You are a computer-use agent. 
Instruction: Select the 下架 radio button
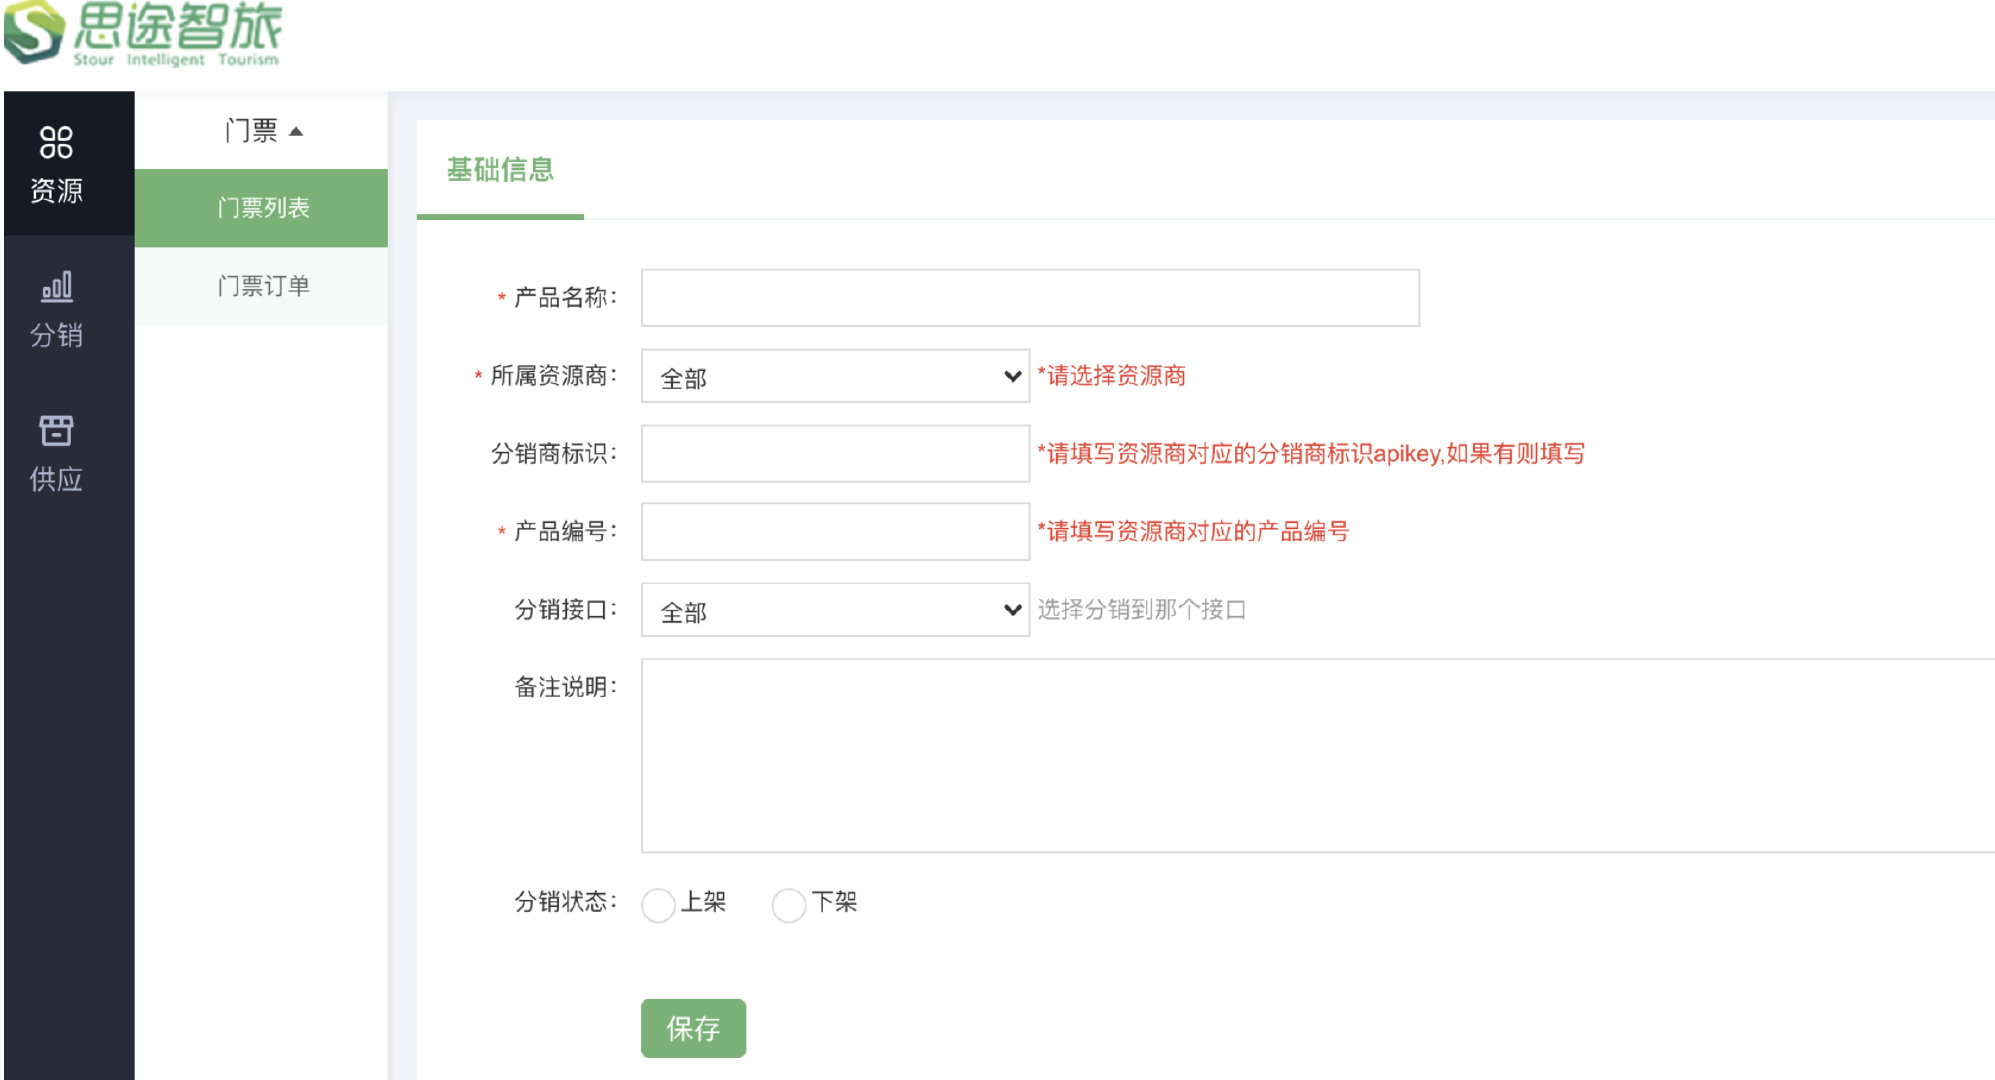[788, 905]
